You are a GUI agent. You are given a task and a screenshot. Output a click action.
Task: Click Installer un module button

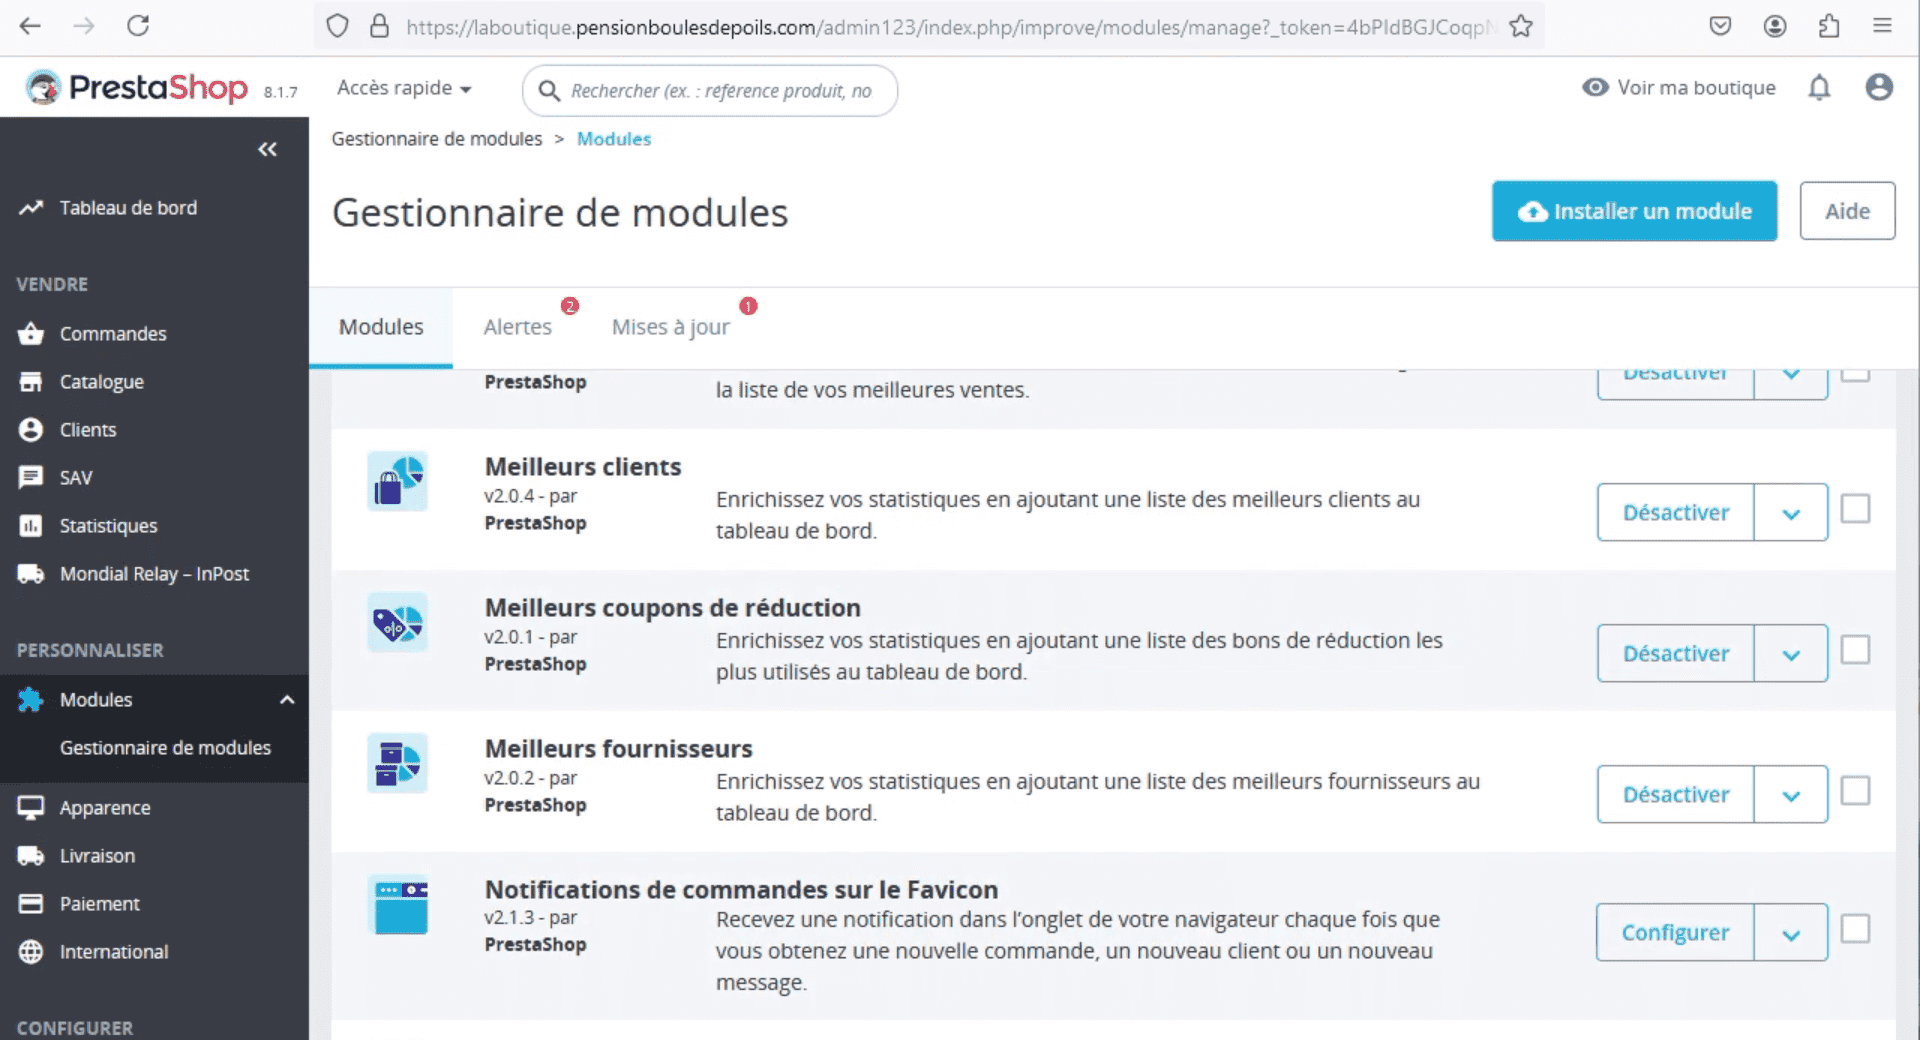pos(1634,211)
